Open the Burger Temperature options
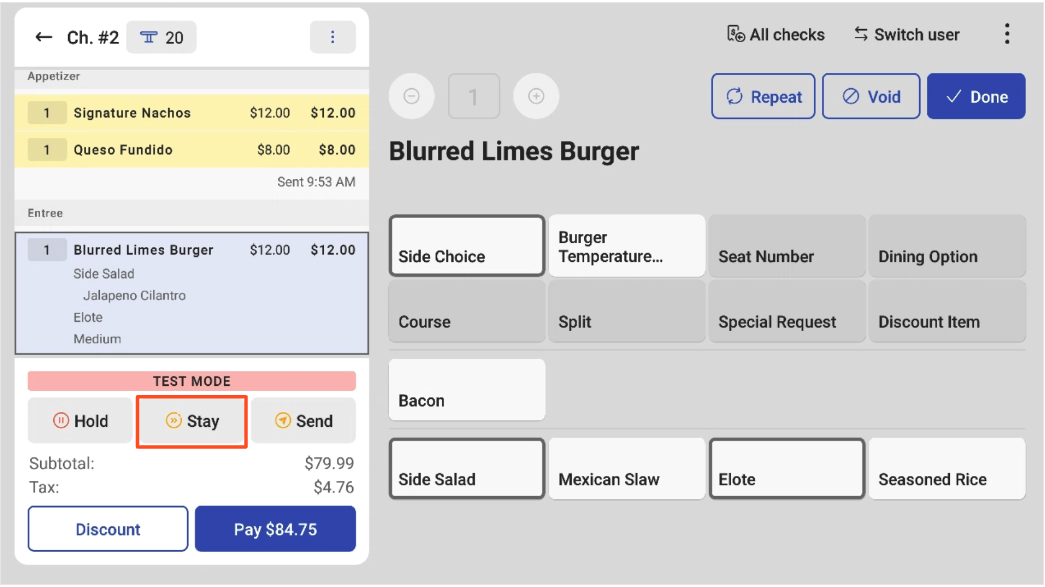This screenshot has width=1045, height=587. [x=626, y=245]
